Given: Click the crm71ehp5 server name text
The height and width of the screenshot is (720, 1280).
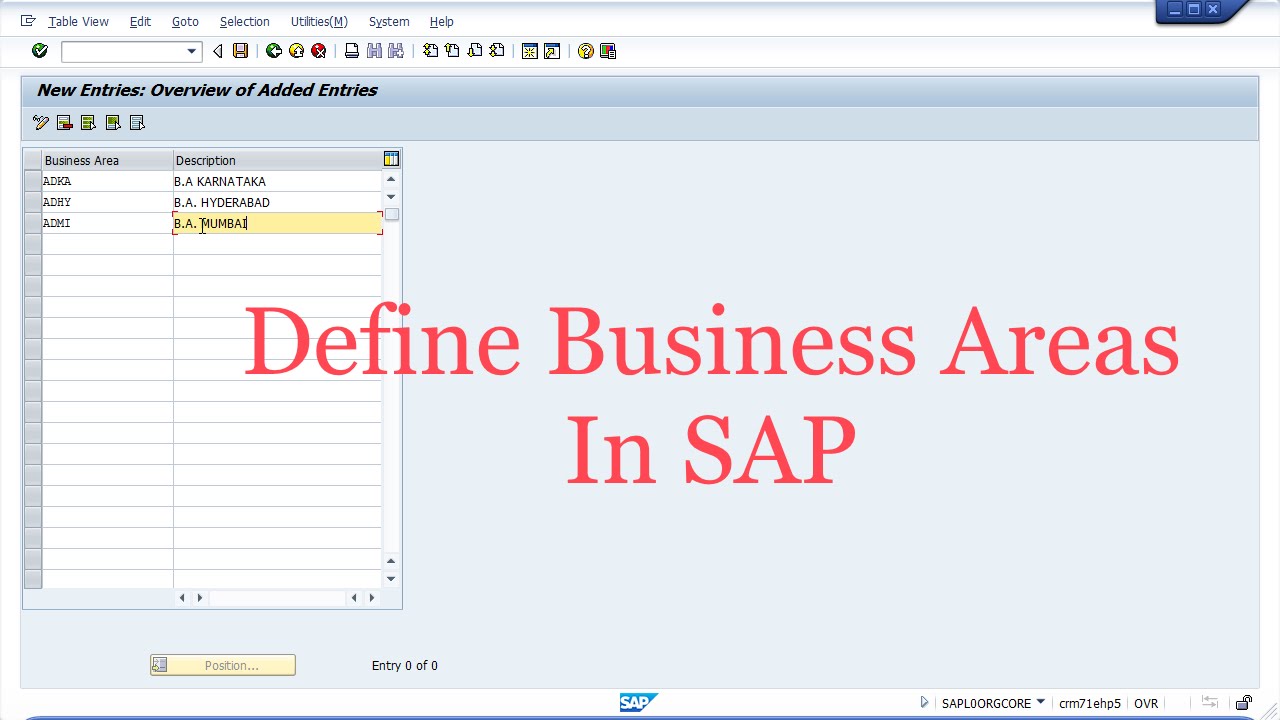Looking at the screenshot, I should pyautogui.click(x=1090, y=703).
